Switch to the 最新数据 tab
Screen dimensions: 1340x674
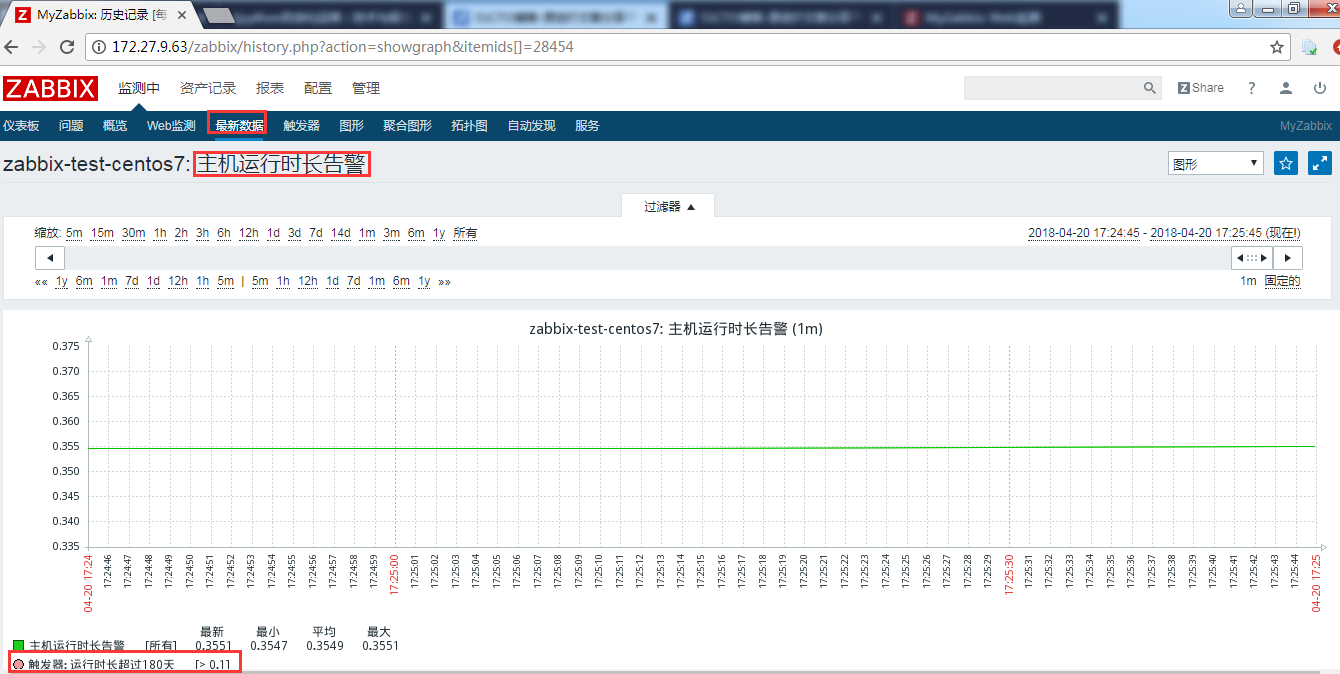tap(237, 125)
